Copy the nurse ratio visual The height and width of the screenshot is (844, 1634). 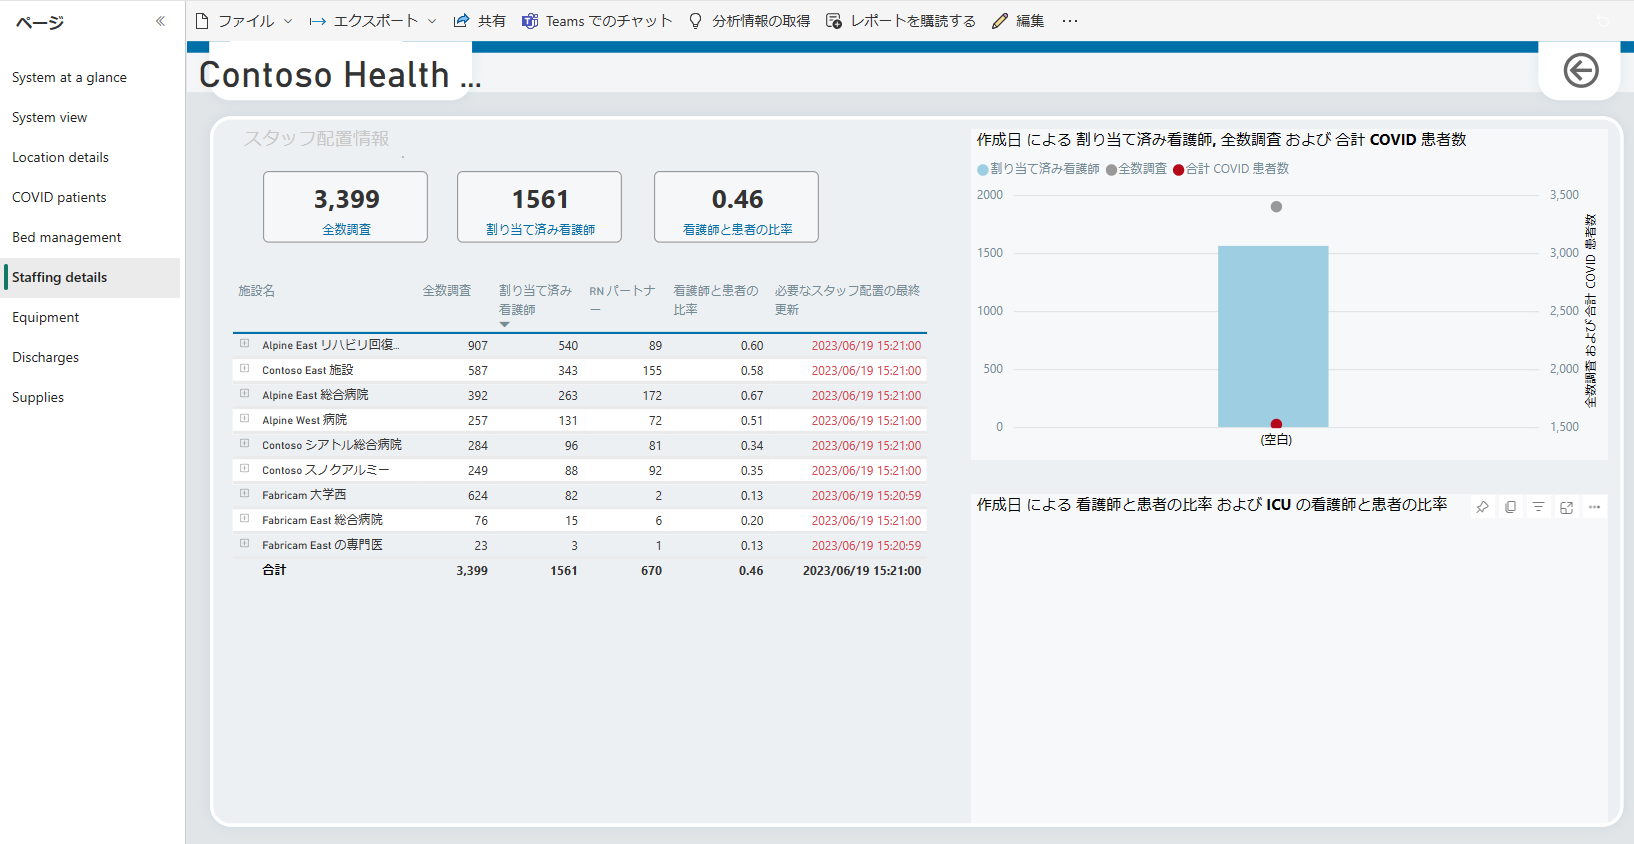pos(1510,507)
